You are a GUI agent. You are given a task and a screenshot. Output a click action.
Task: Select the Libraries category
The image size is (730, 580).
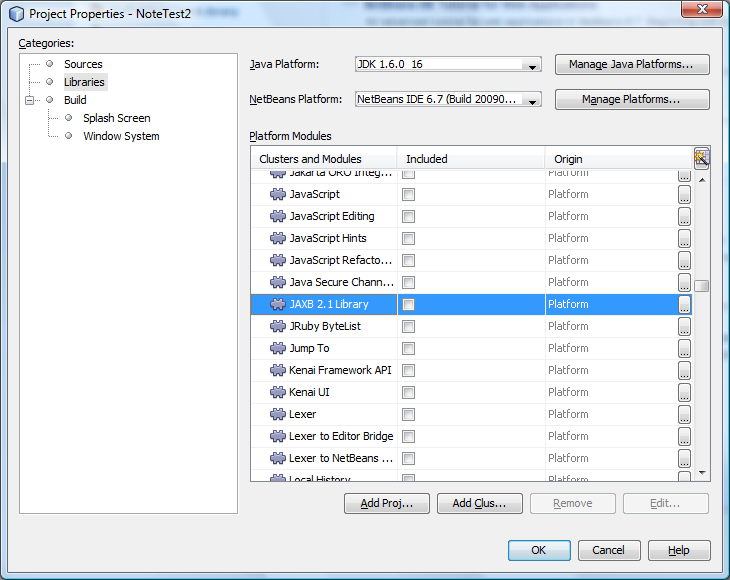coord(84,82)
